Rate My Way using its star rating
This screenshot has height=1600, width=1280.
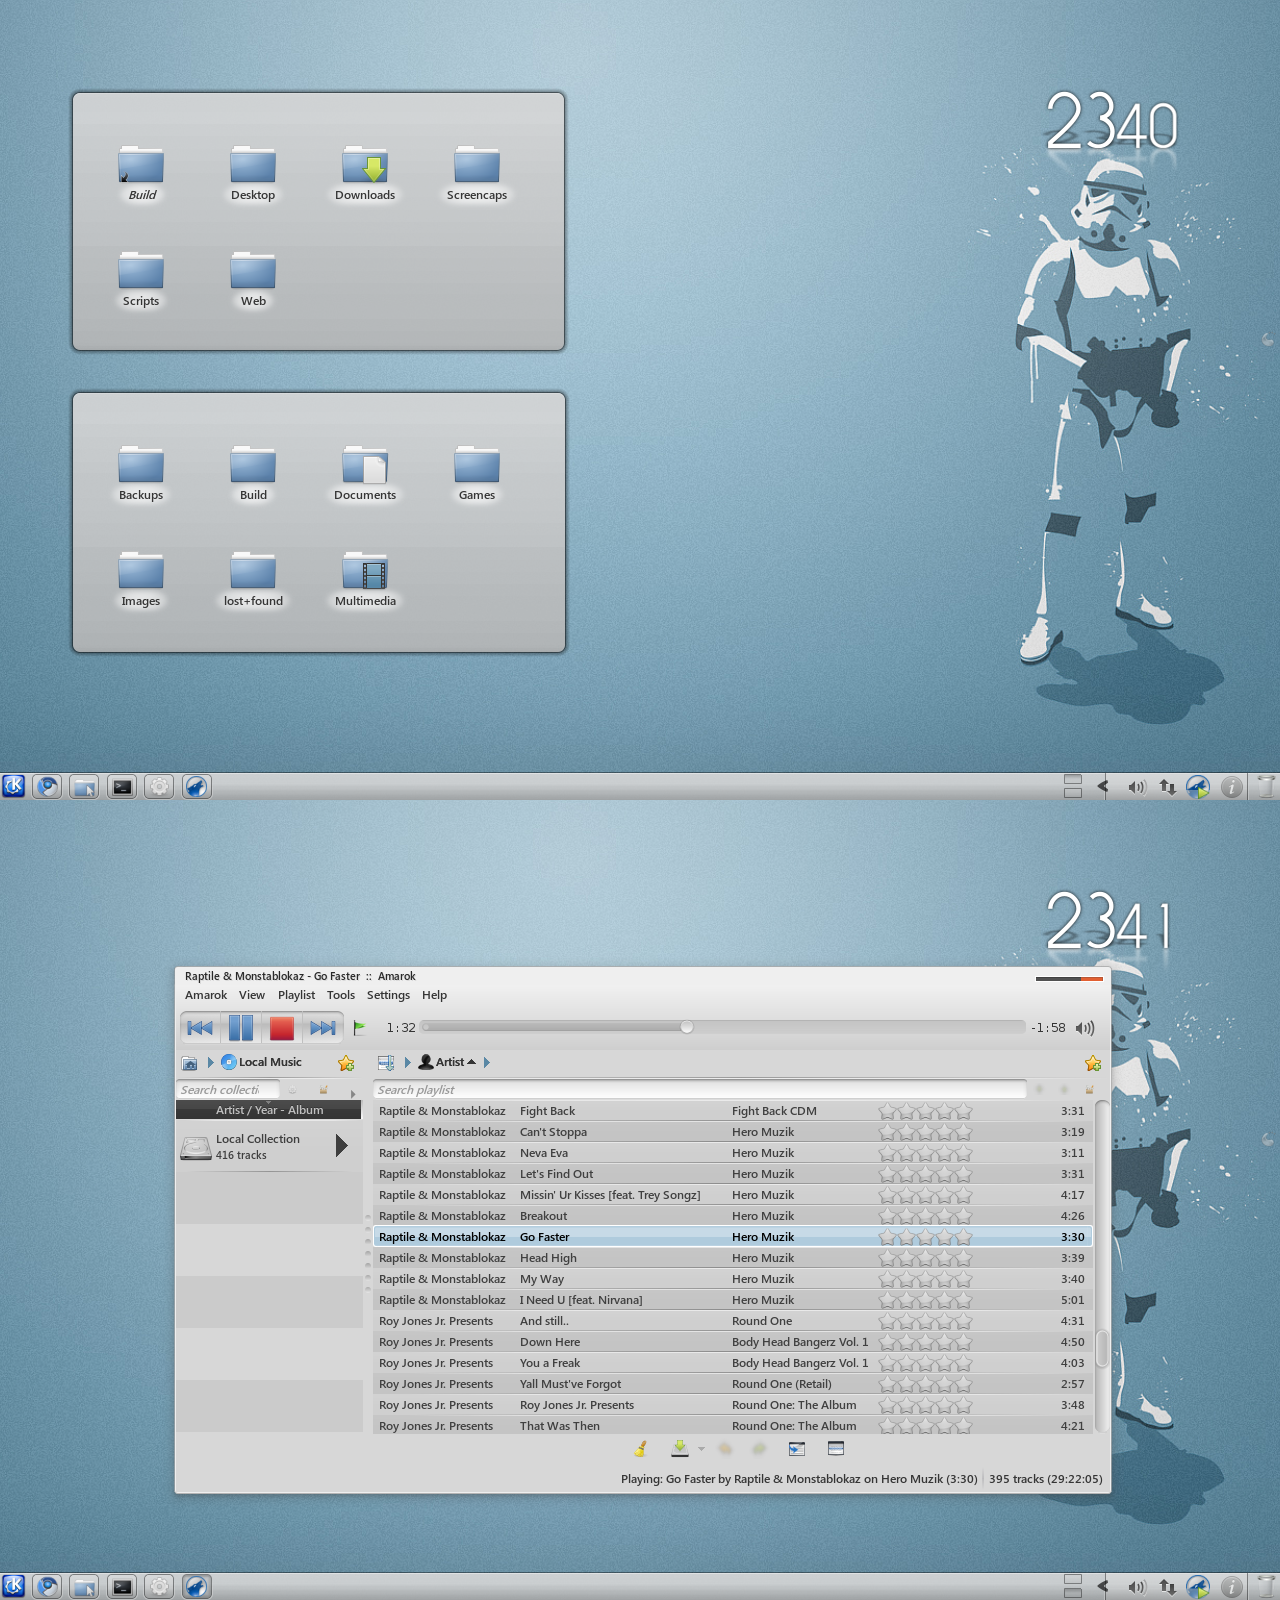(925, 1279)
